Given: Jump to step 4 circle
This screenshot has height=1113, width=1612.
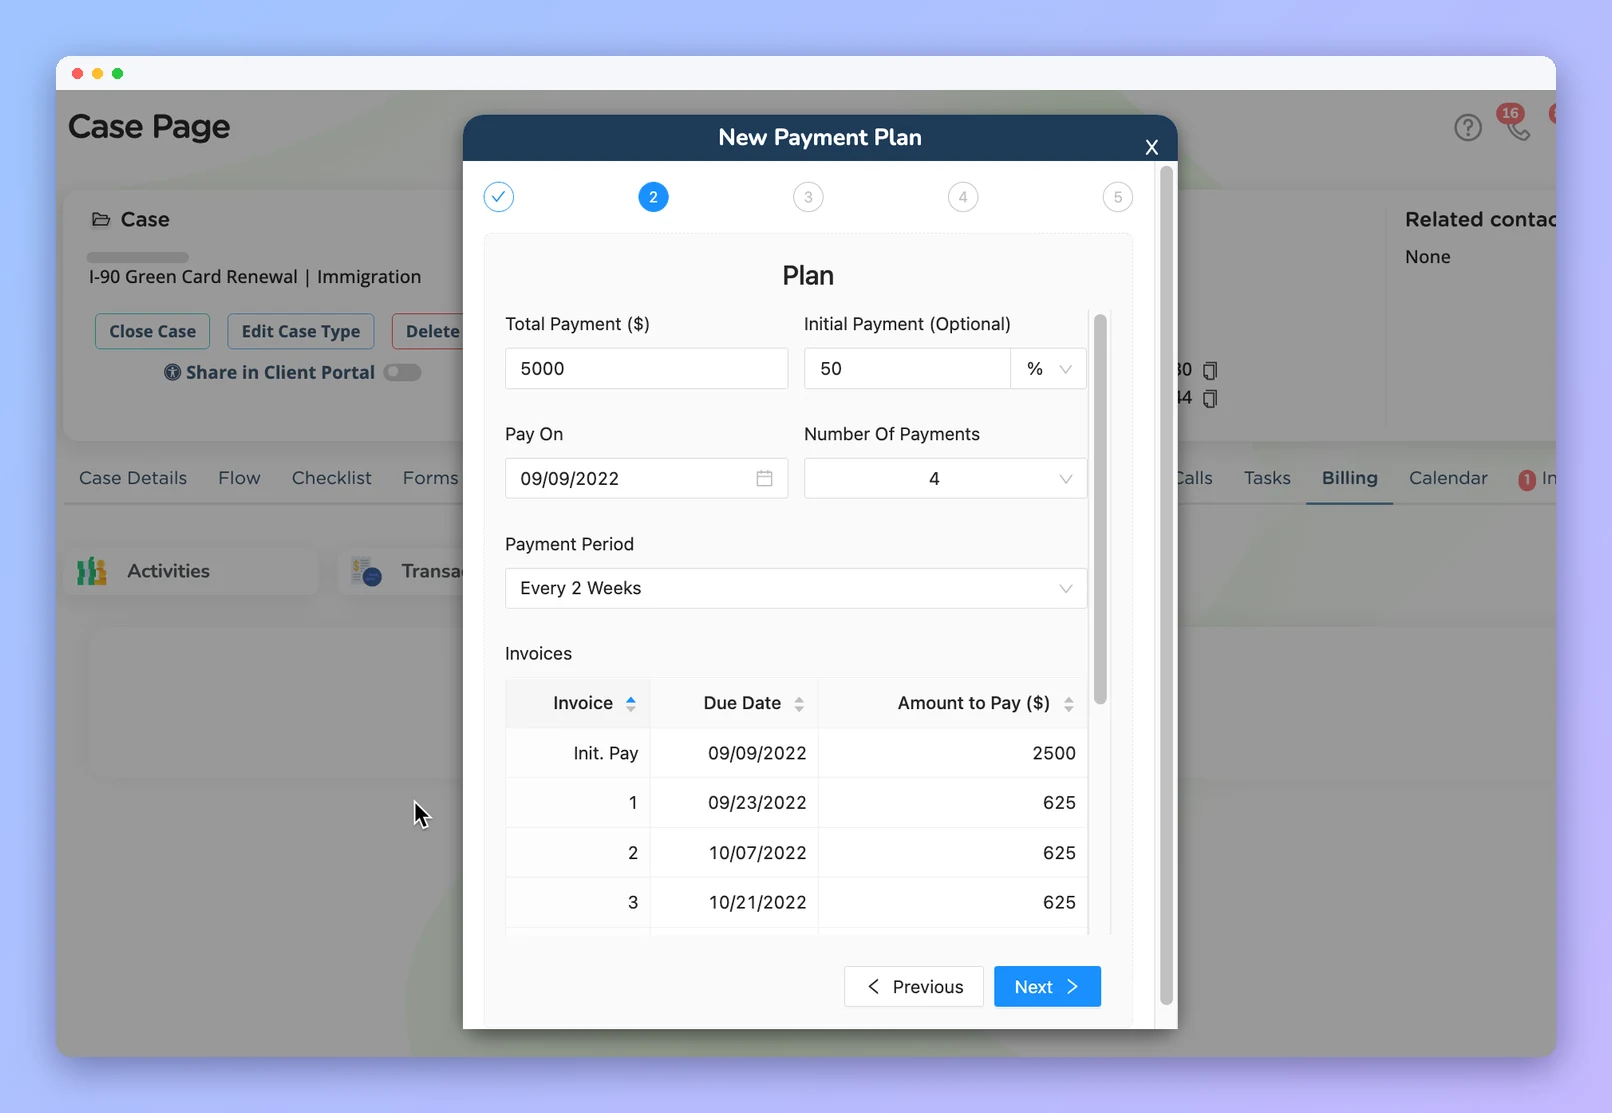Looking at the screenshot, I should [963, 197].
